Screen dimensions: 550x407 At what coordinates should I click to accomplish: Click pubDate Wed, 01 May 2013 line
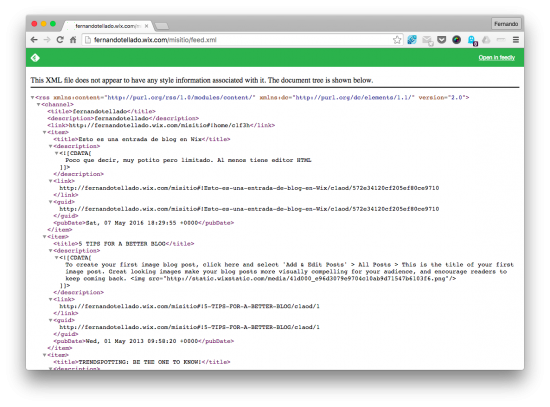(x=143, y=341)
